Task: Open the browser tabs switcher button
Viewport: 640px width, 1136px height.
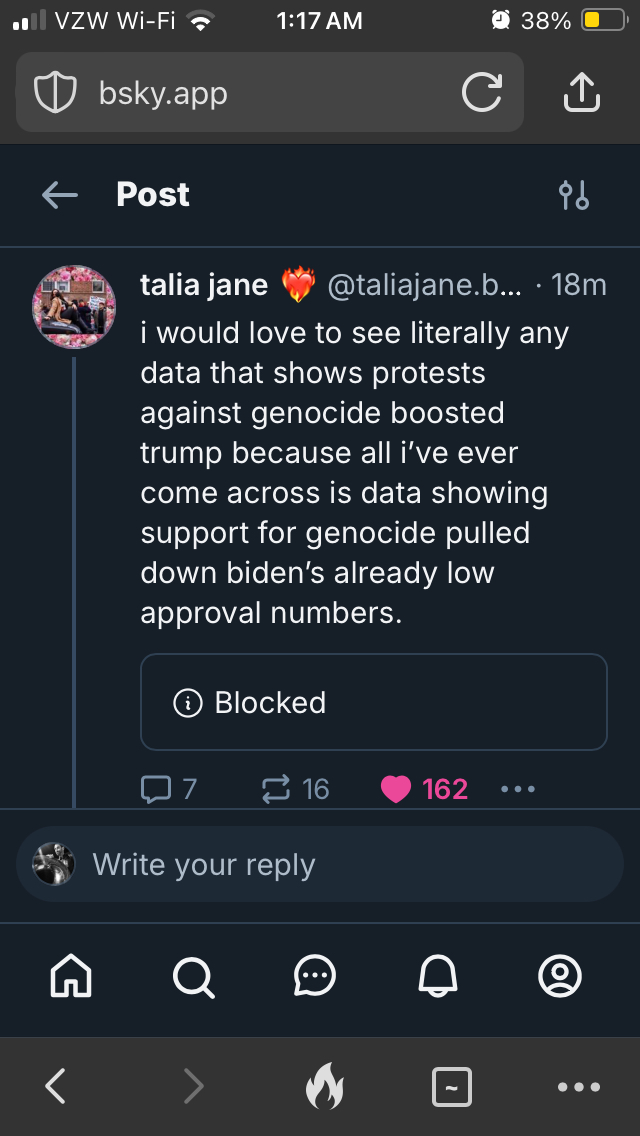Action: coord(451,1086)
